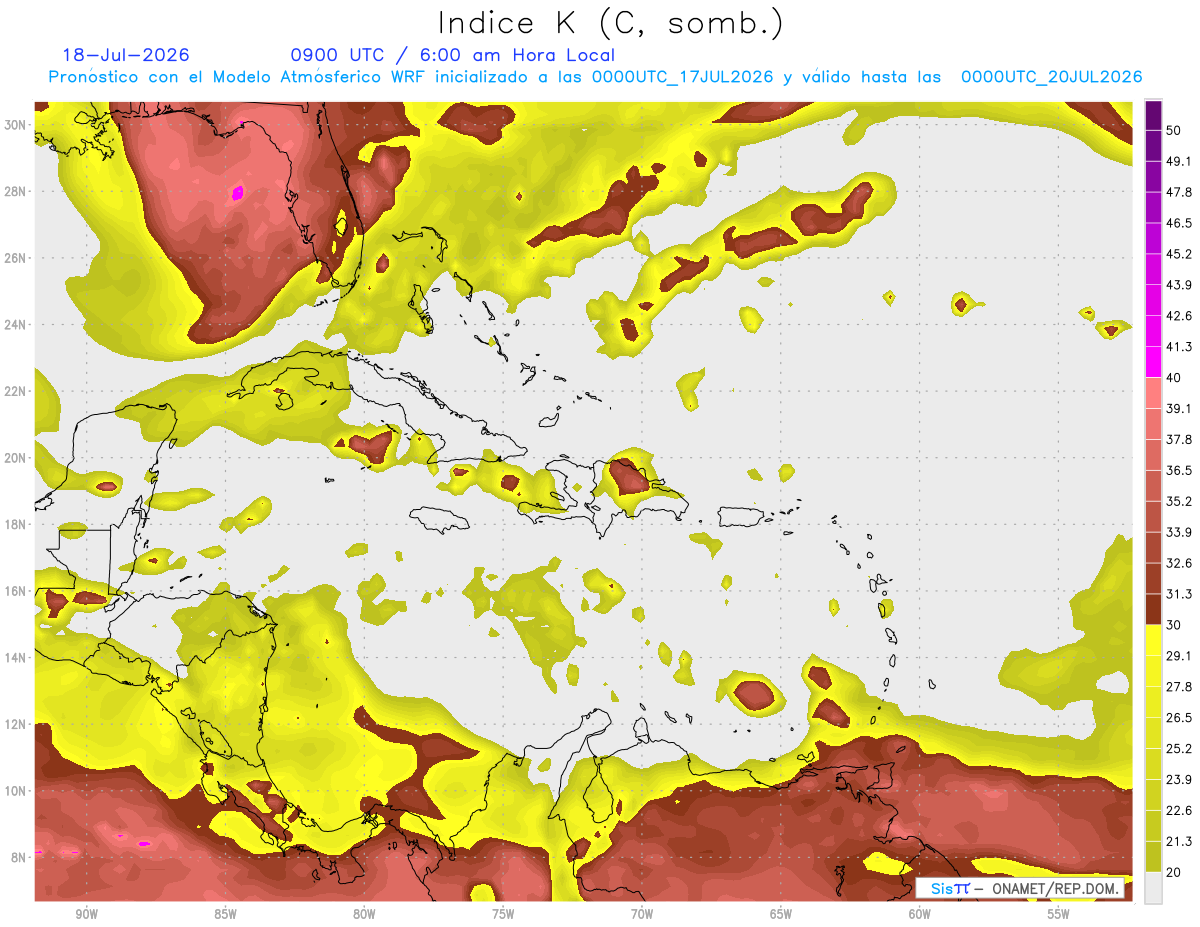Screen dimensions: 1200x927
Task: Pick the dark brown swatch just above 30
Action: click(x=1153, y=609)
